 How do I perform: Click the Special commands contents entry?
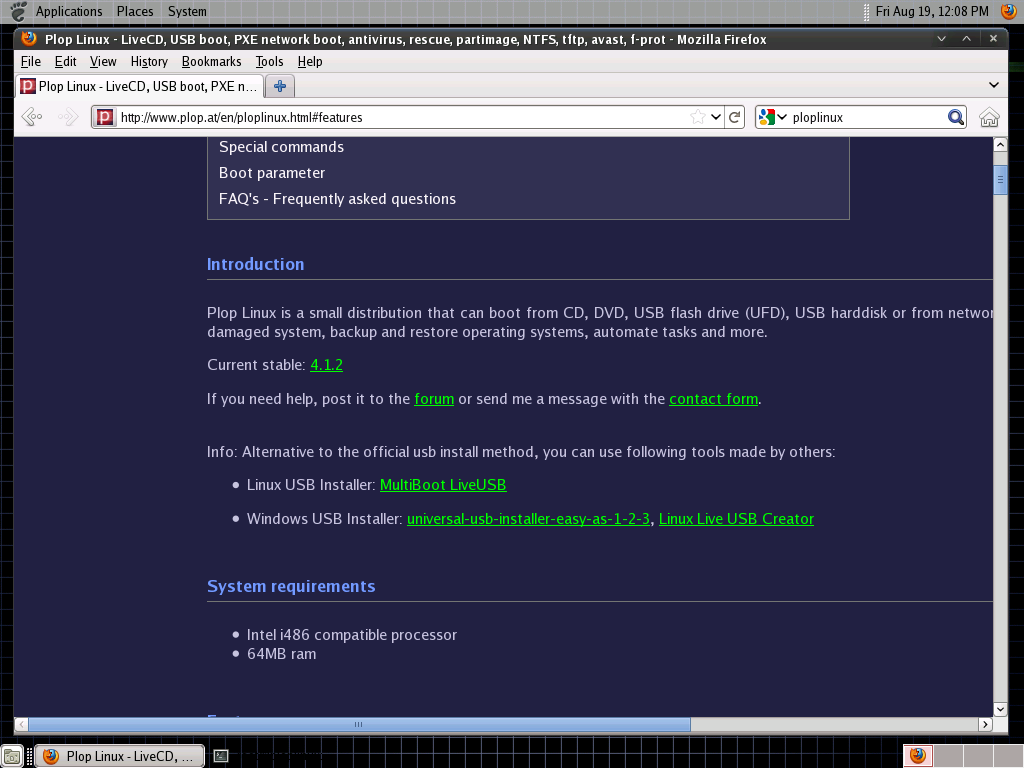281,147
